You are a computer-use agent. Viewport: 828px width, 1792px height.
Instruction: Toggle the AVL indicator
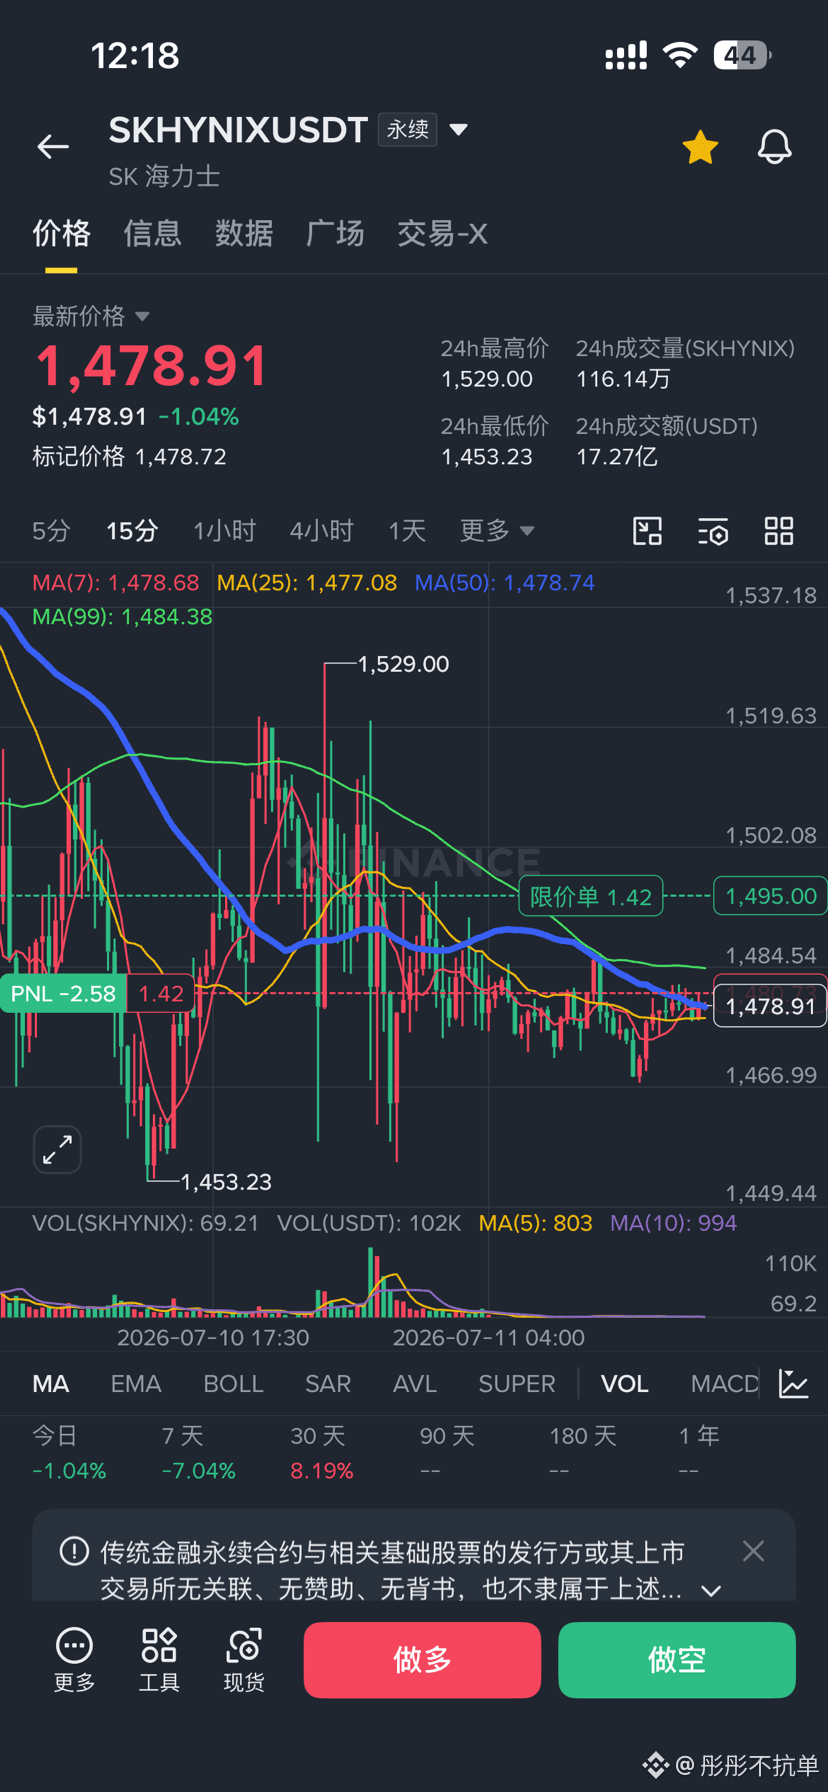coord(415,1384)
